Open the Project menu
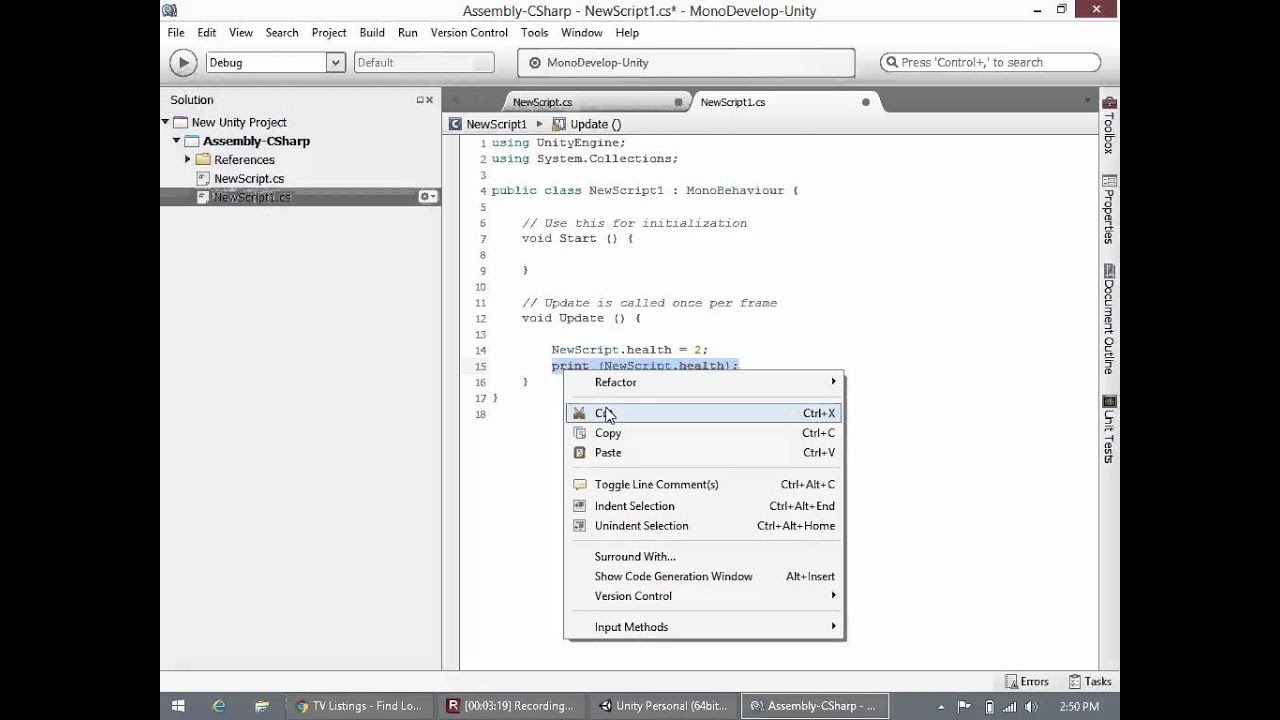The image size is (1280, 720). pyautogui.click(x=329, y=32)
